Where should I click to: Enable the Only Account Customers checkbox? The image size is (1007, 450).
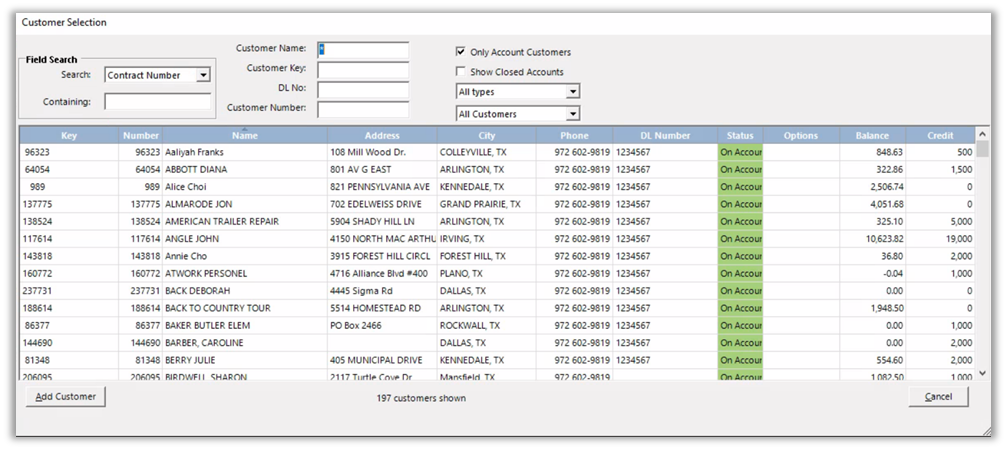click(x=461, y=52)
